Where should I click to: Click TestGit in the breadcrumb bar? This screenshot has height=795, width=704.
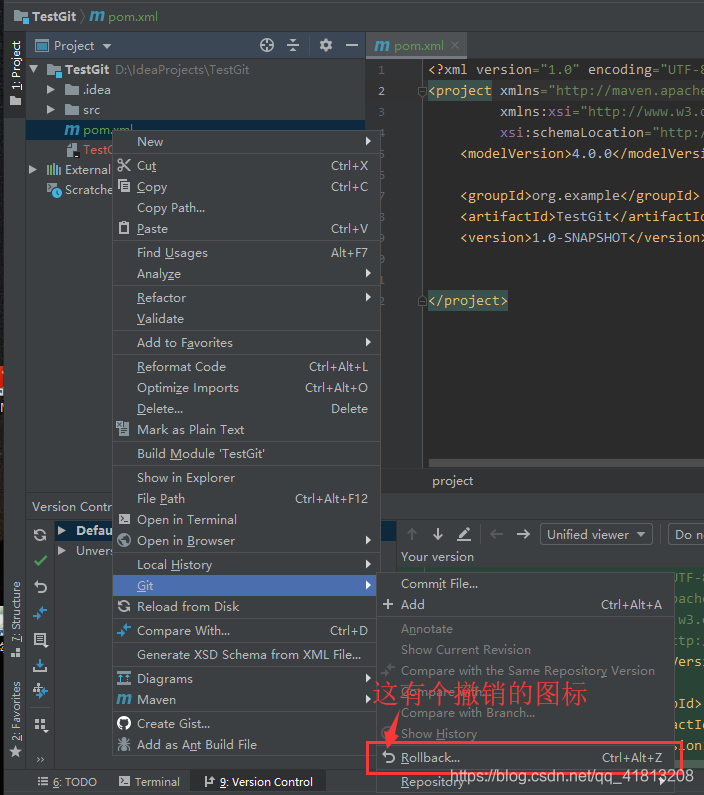click(x=54, y=16)
